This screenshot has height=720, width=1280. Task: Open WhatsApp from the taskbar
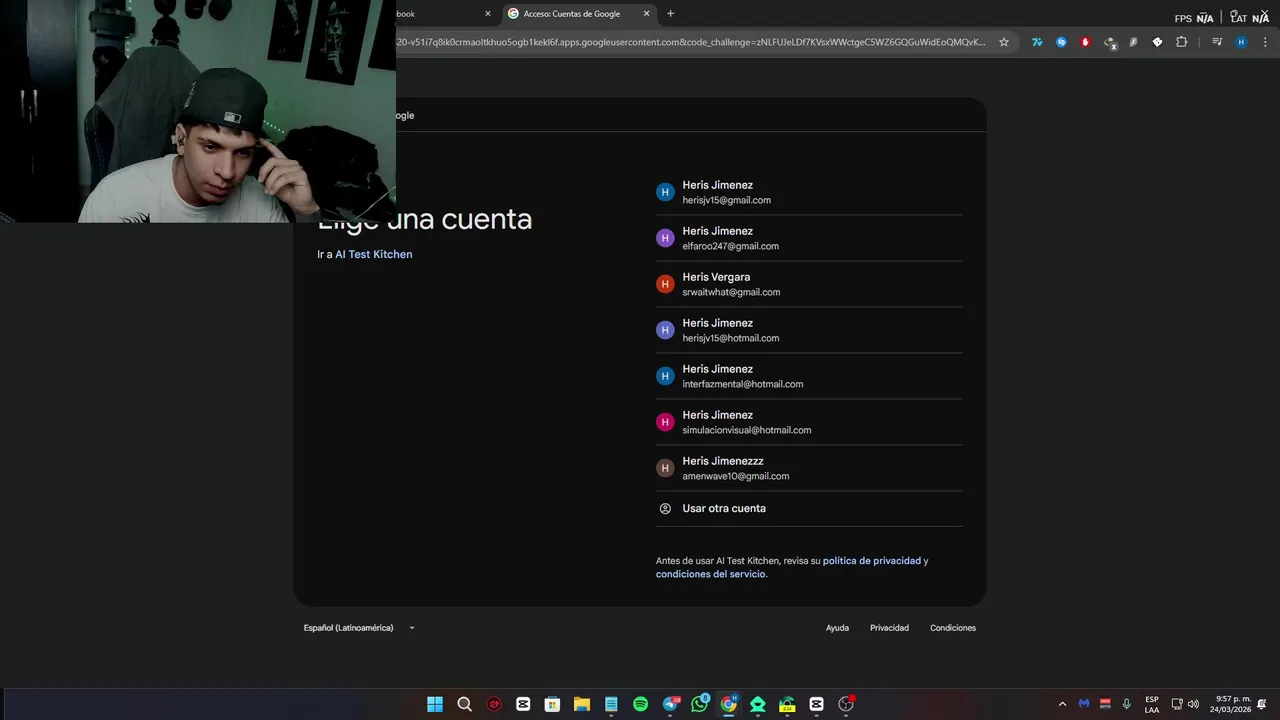tap(699, 704)
